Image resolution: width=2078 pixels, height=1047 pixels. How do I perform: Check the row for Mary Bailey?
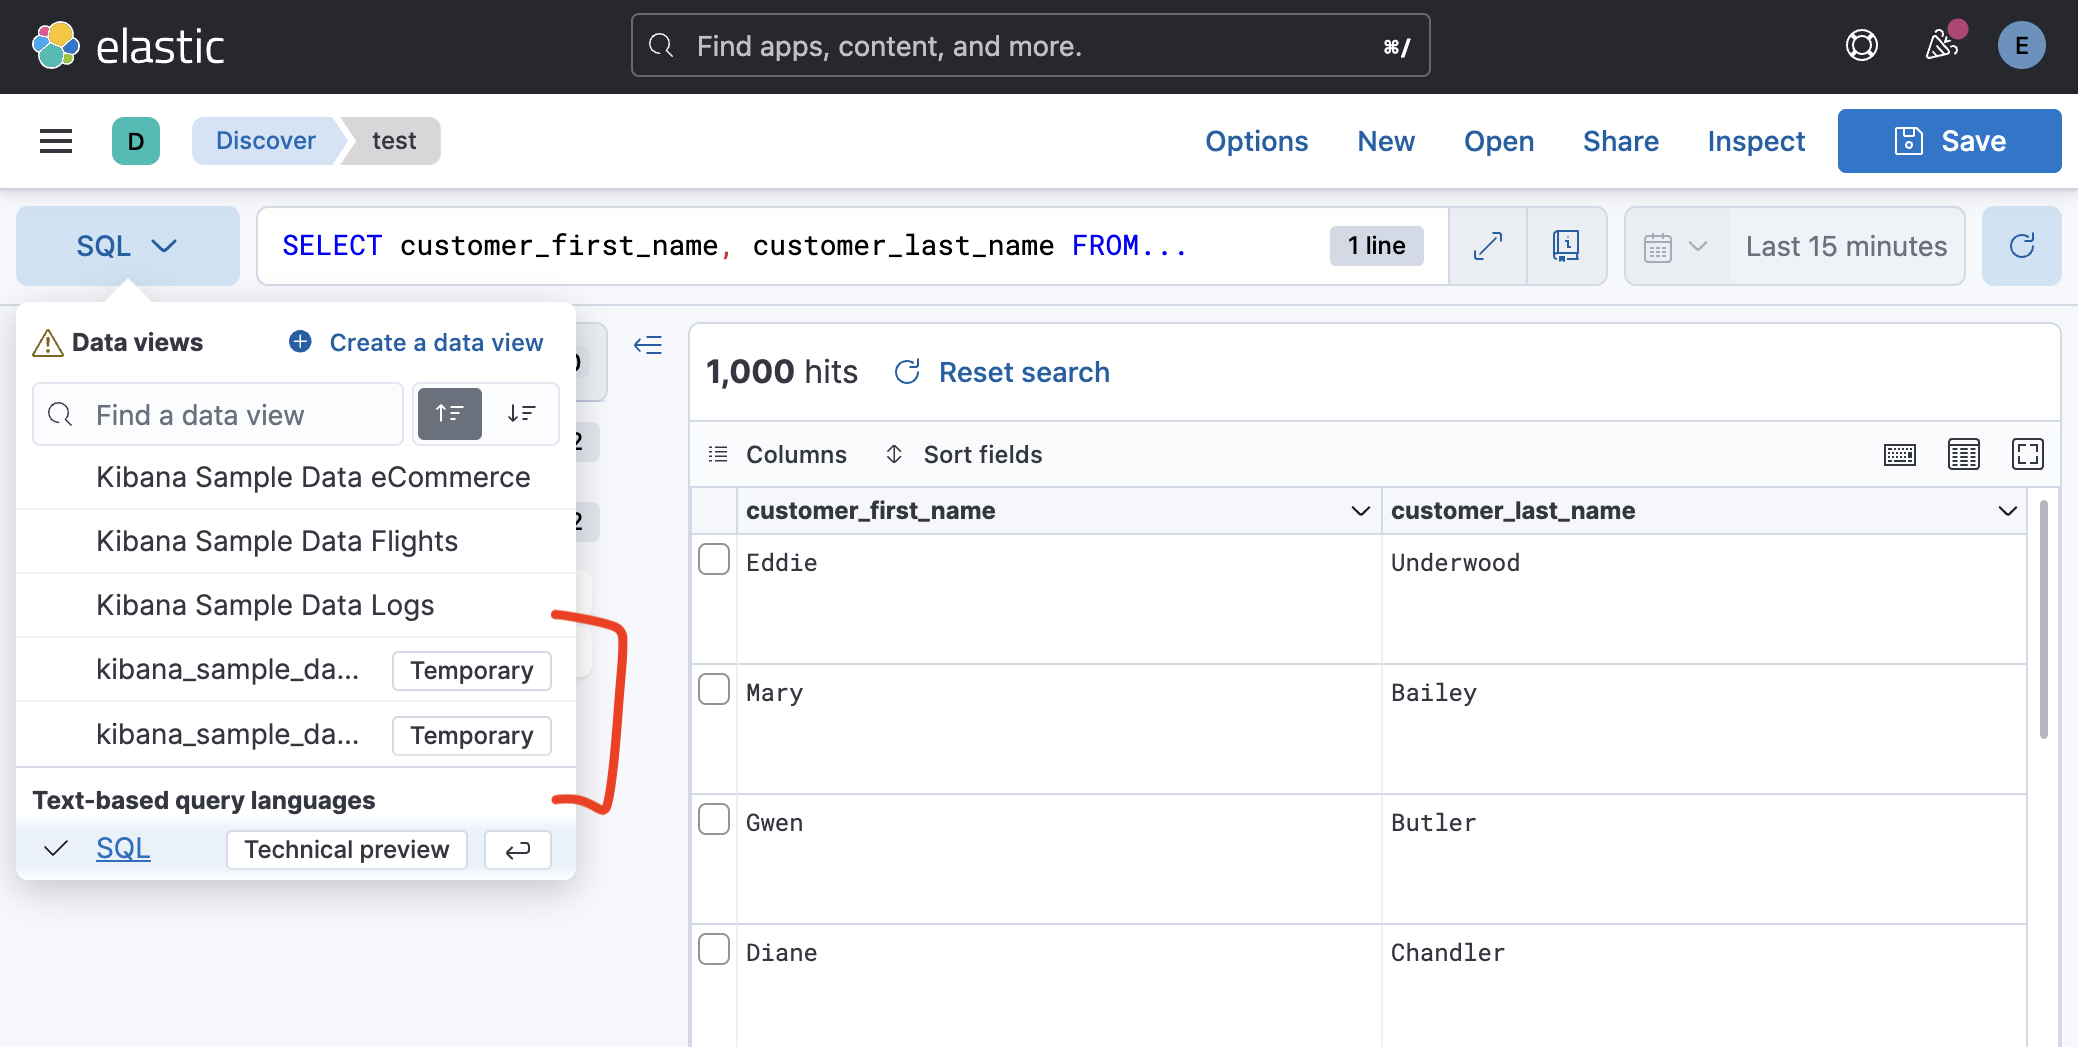[x=713, y=689]
